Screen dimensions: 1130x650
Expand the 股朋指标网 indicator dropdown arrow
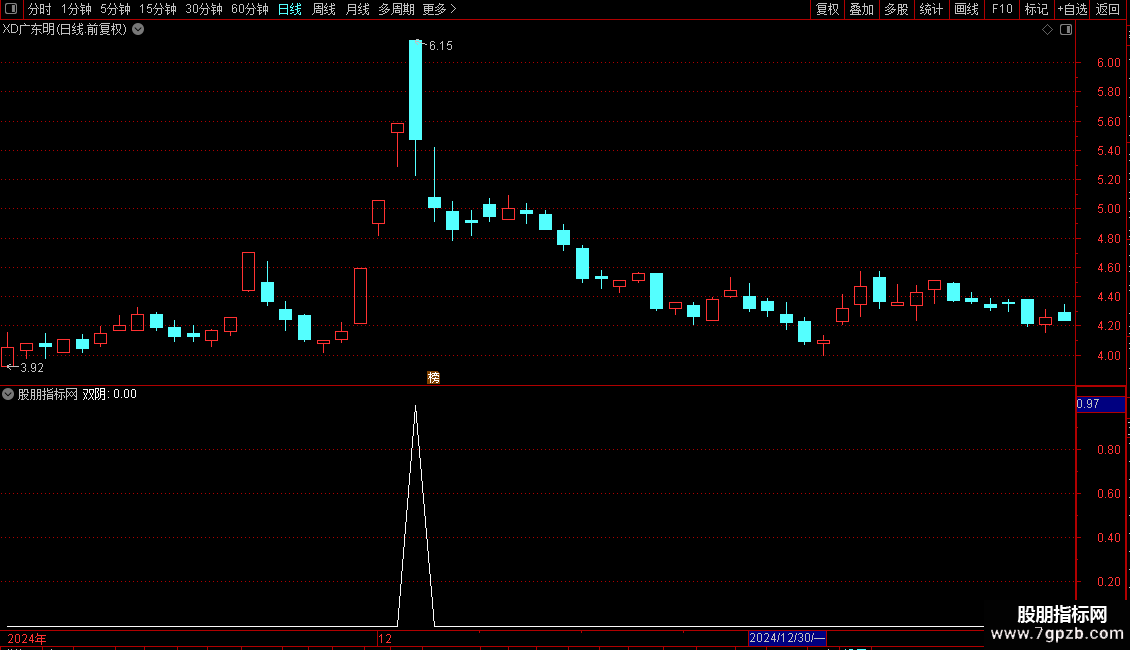[x=8, y=394]
